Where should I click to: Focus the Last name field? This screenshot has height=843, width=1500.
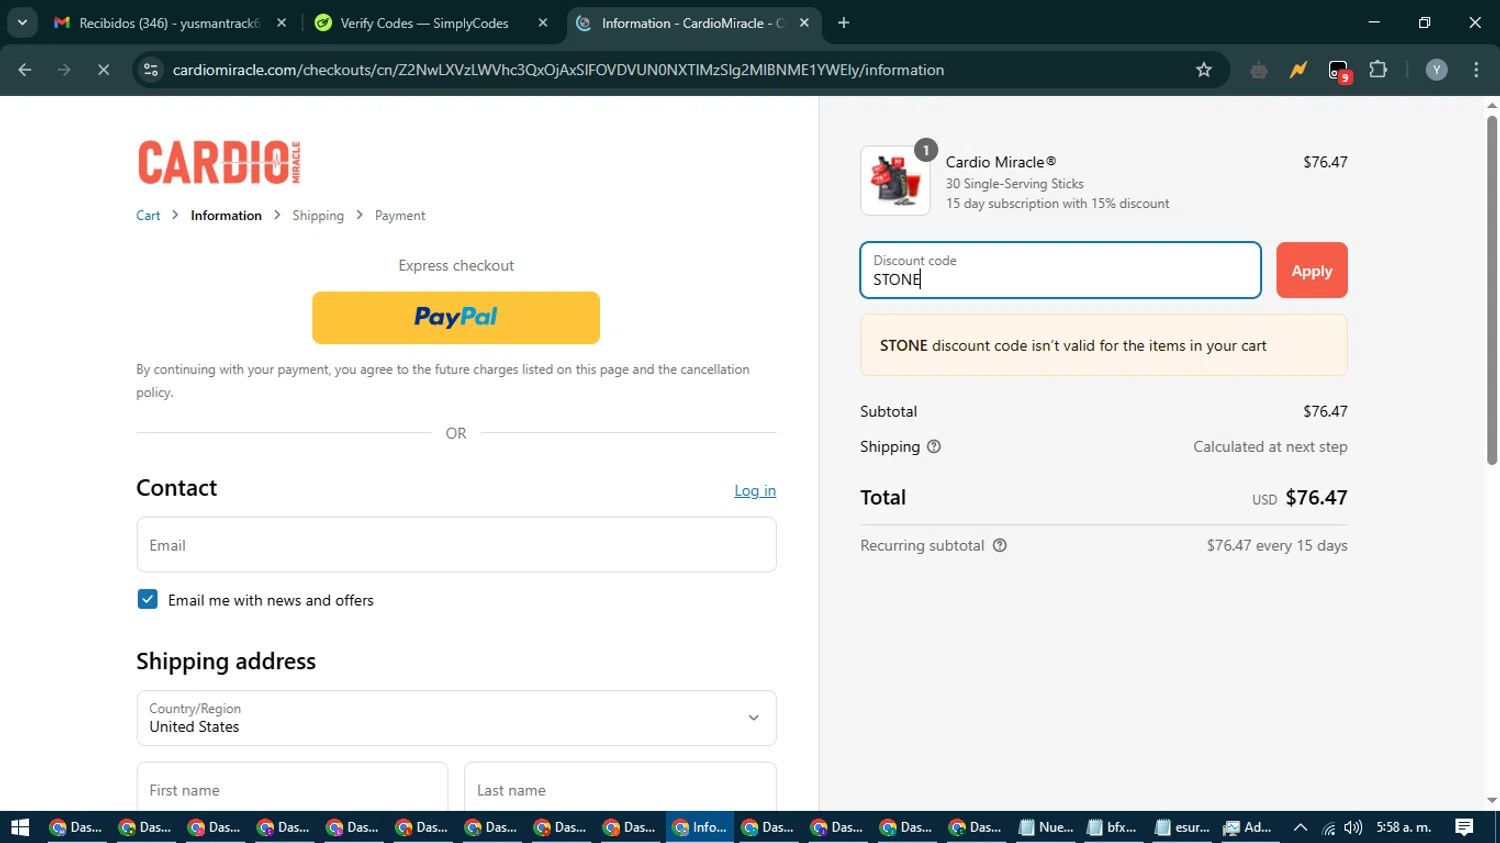[620, 789]
